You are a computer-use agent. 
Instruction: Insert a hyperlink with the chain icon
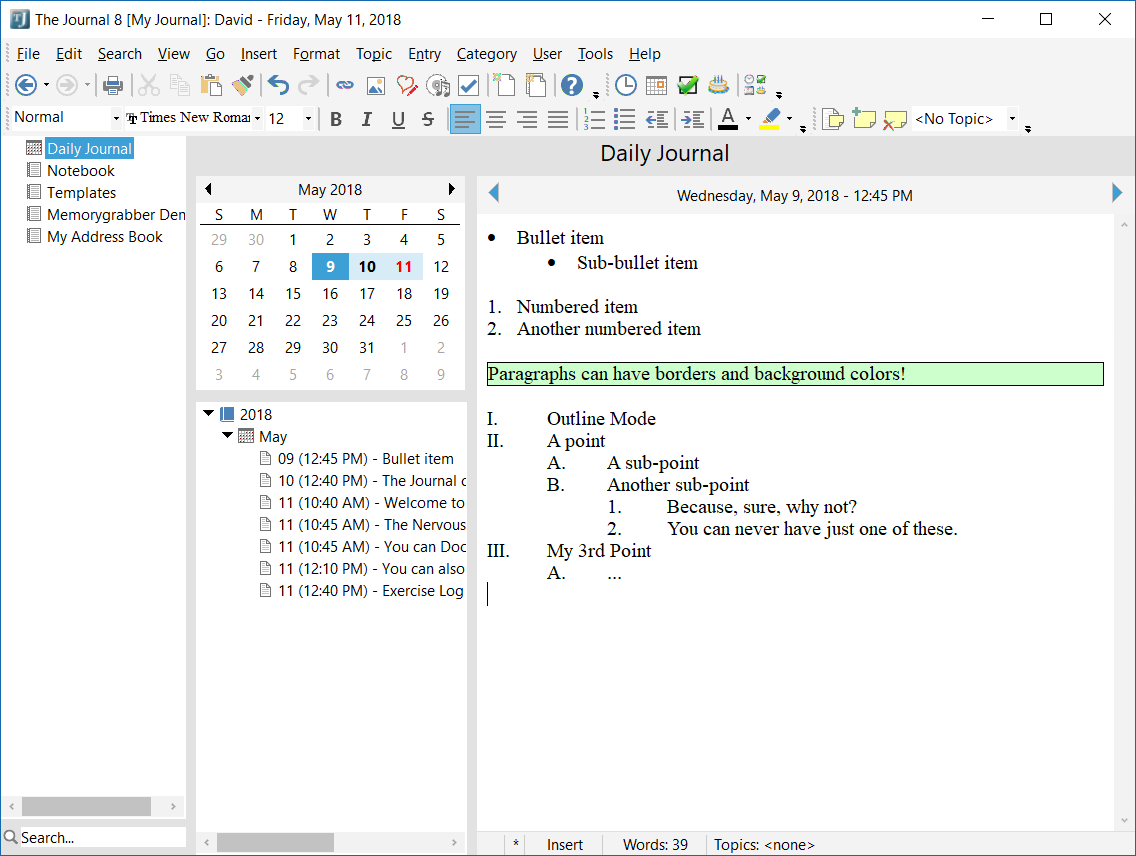[345, 85]
